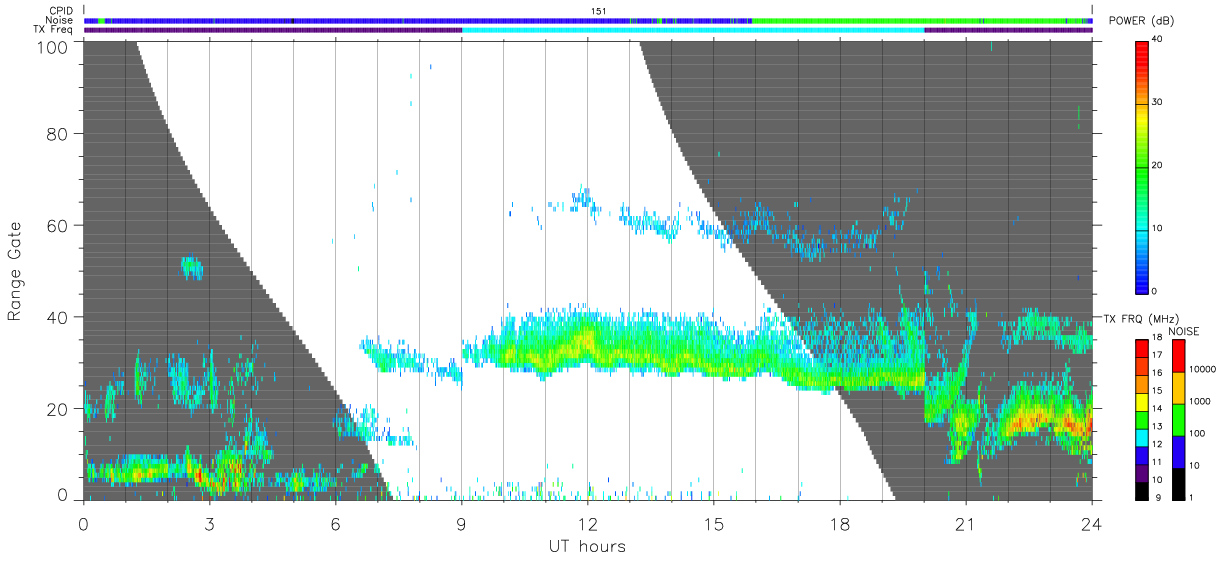Click the "3" tick label on UT hours axis
This screenshot has width=1228, height=567.
pos(209,524)
